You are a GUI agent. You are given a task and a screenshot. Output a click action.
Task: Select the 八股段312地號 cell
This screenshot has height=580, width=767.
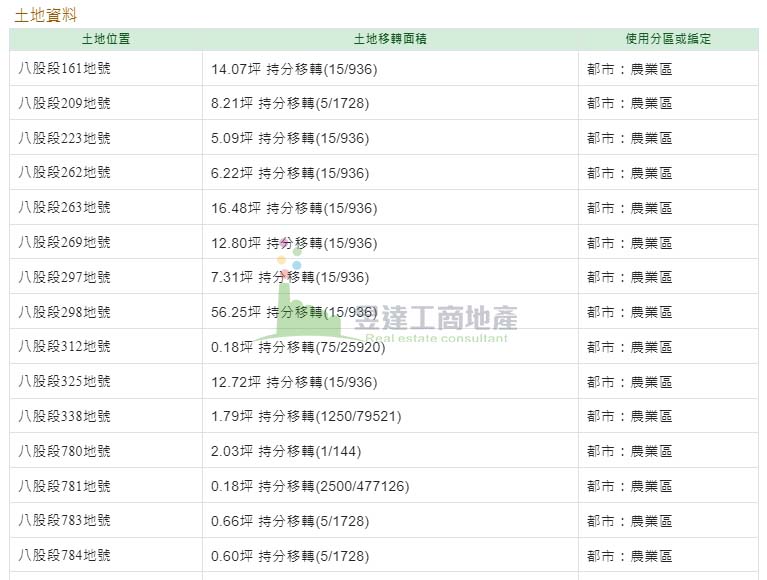[x=65, y=346]
